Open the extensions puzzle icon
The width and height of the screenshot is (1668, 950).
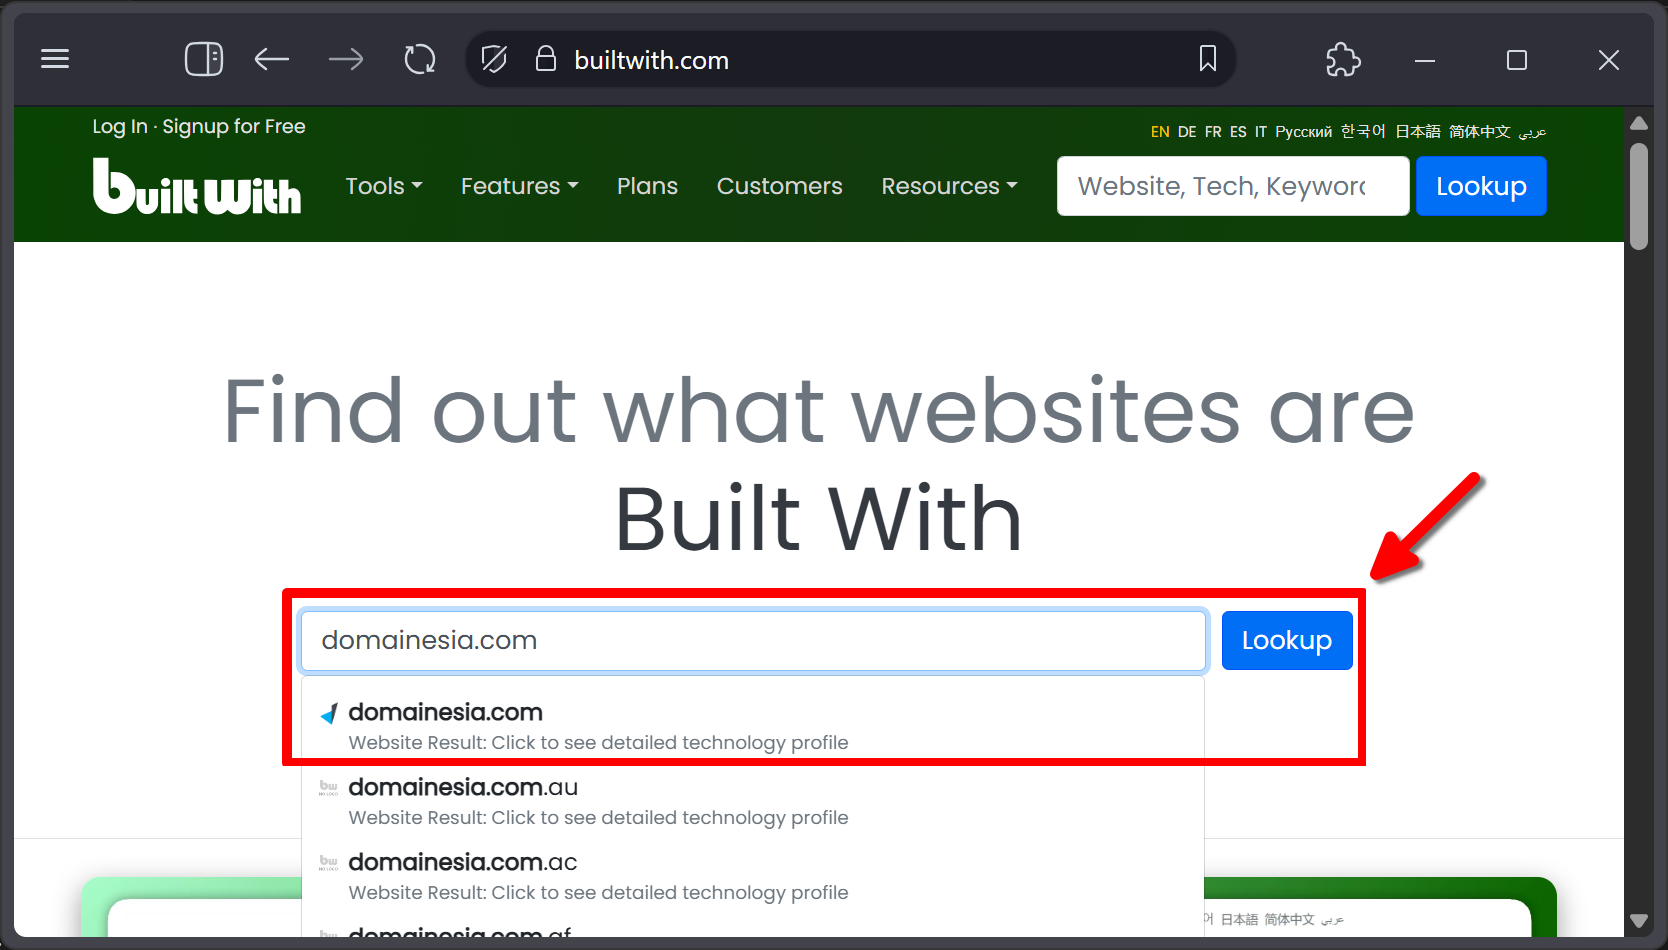tap(1343, 59)
